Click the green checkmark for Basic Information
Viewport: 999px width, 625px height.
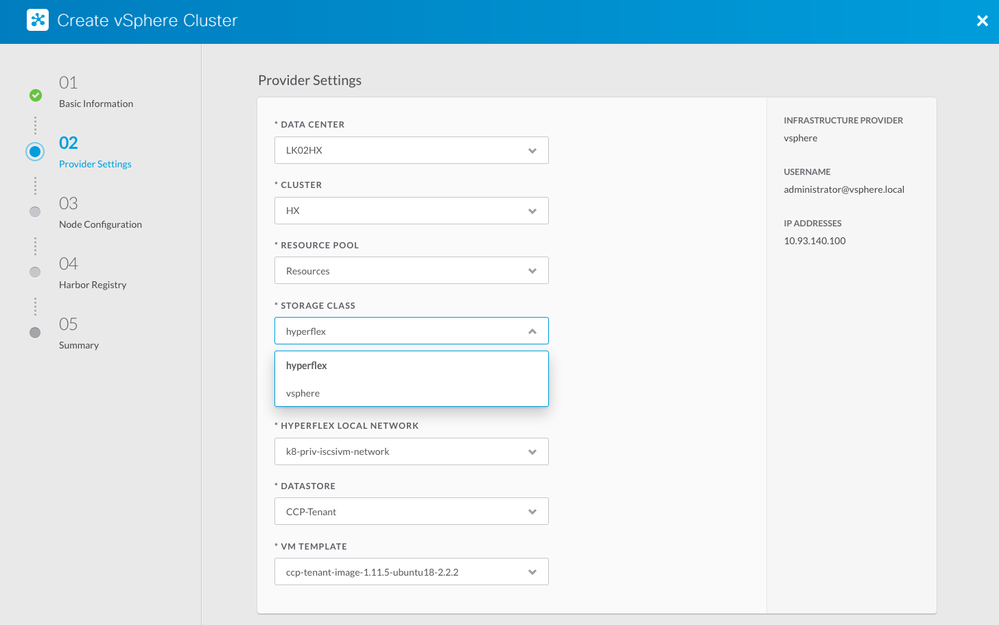36,96
